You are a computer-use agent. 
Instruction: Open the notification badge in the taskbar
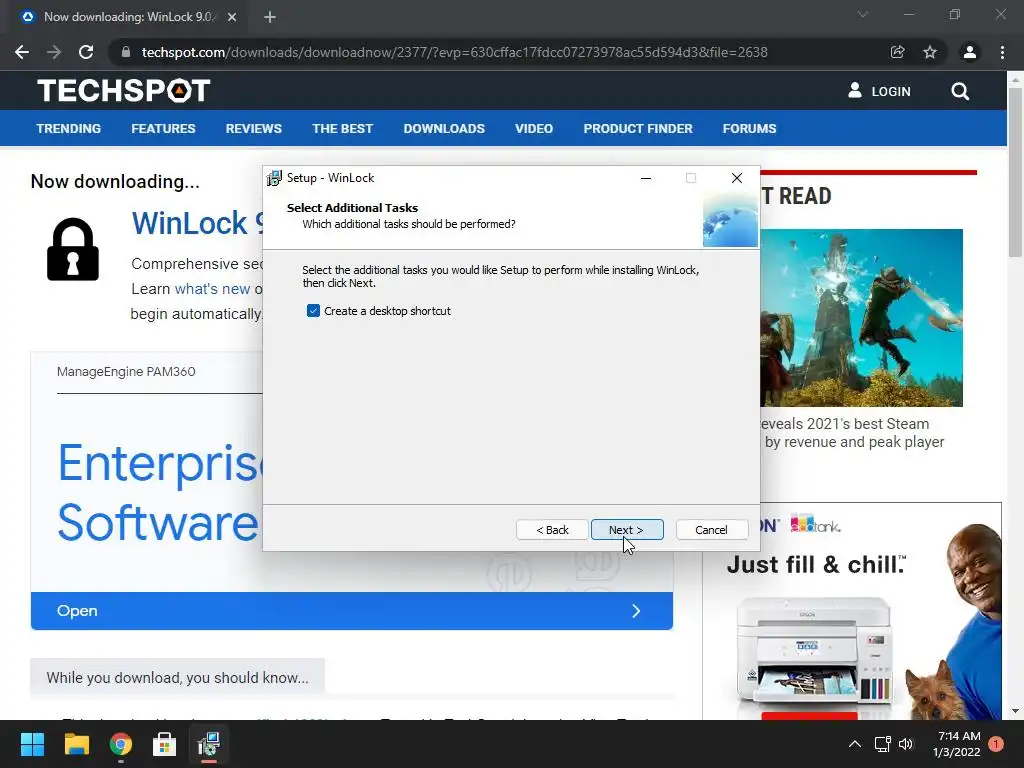(x=996, y=744)
